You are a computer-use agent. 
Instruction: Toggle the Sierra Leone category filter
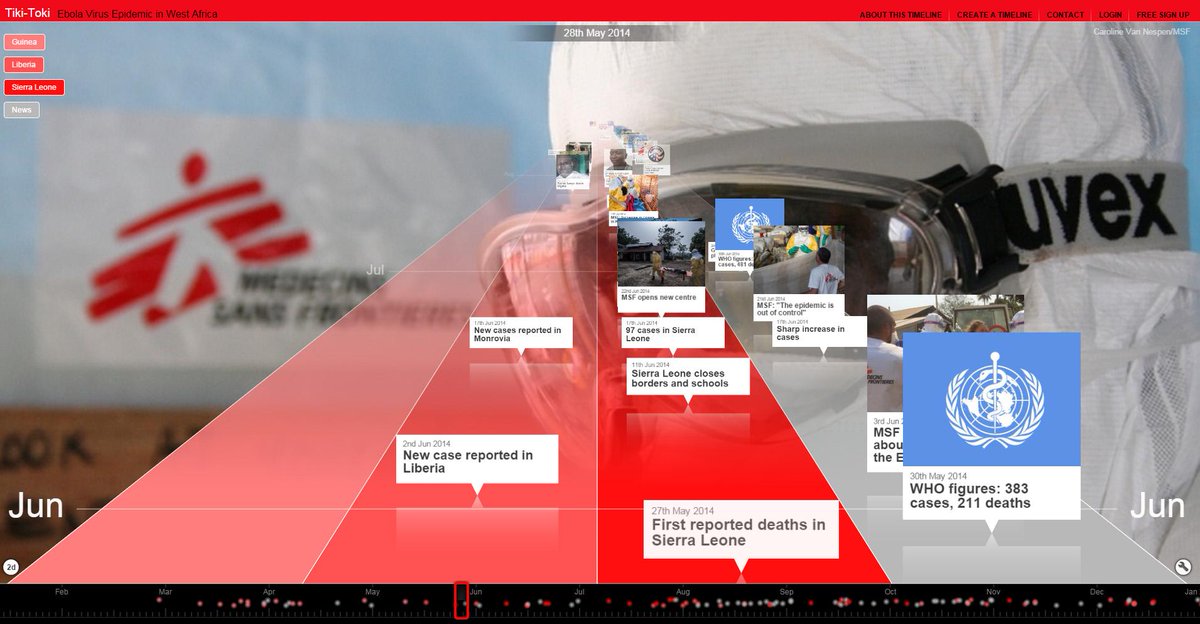pos(34,87)
